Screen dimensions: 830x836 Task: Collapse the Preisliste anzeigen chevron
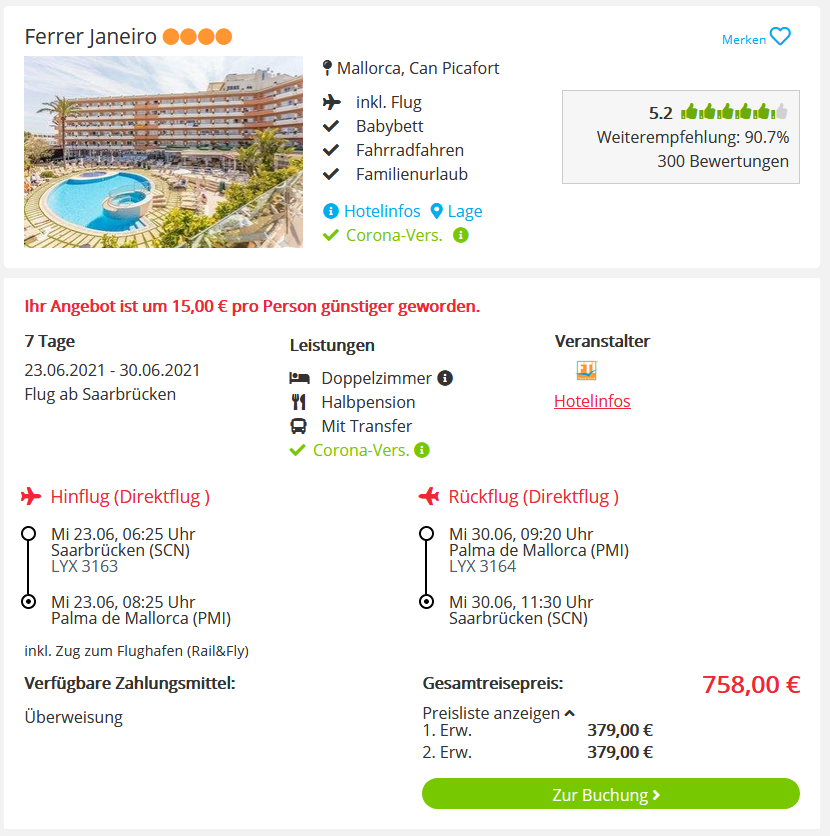569,713
